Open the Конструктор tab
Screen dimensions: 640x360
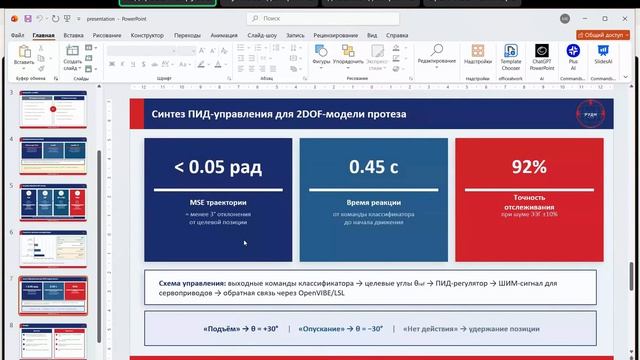(x=147, y=36)
